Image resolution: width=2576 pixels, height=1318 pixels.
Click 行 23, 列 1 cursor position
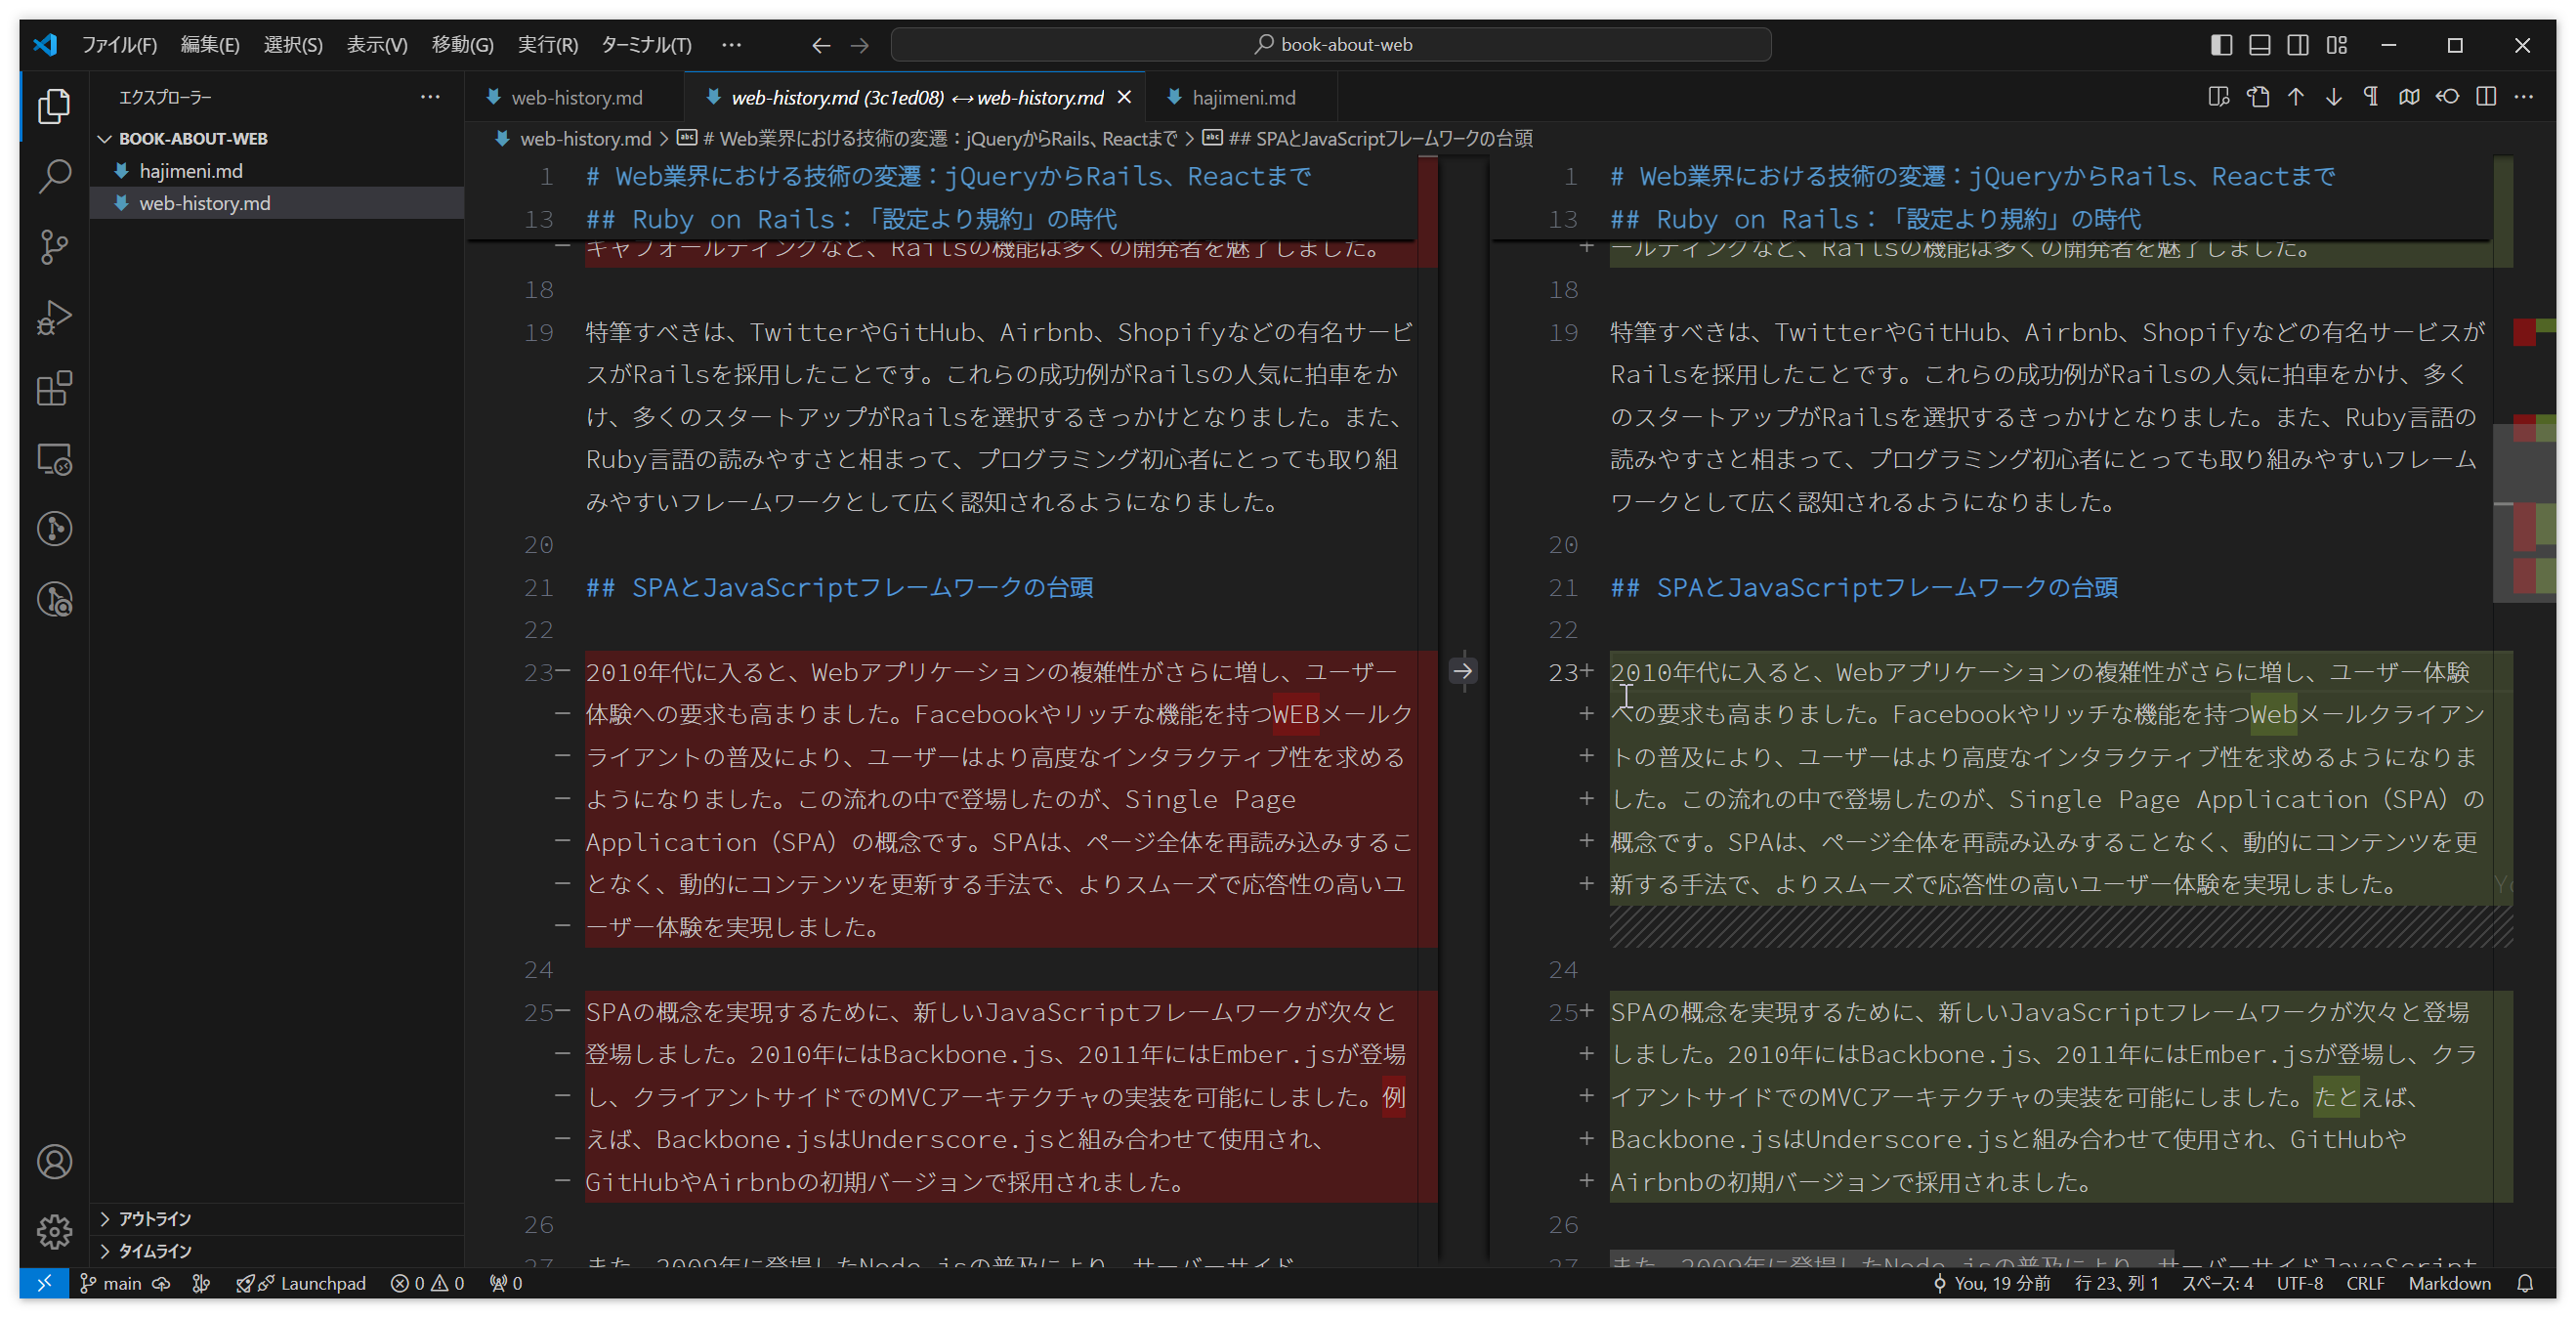(x=2116, y=1283)
